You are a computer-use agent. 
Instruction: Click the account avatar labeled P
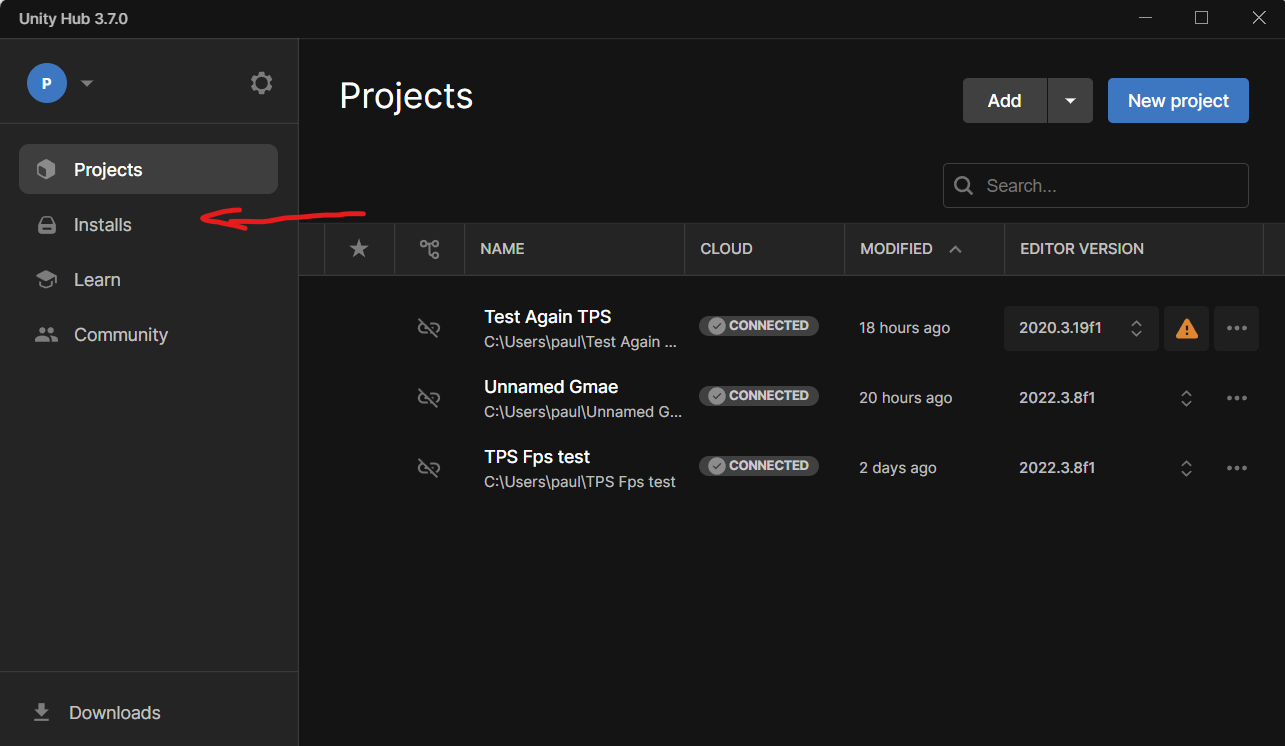47,83
